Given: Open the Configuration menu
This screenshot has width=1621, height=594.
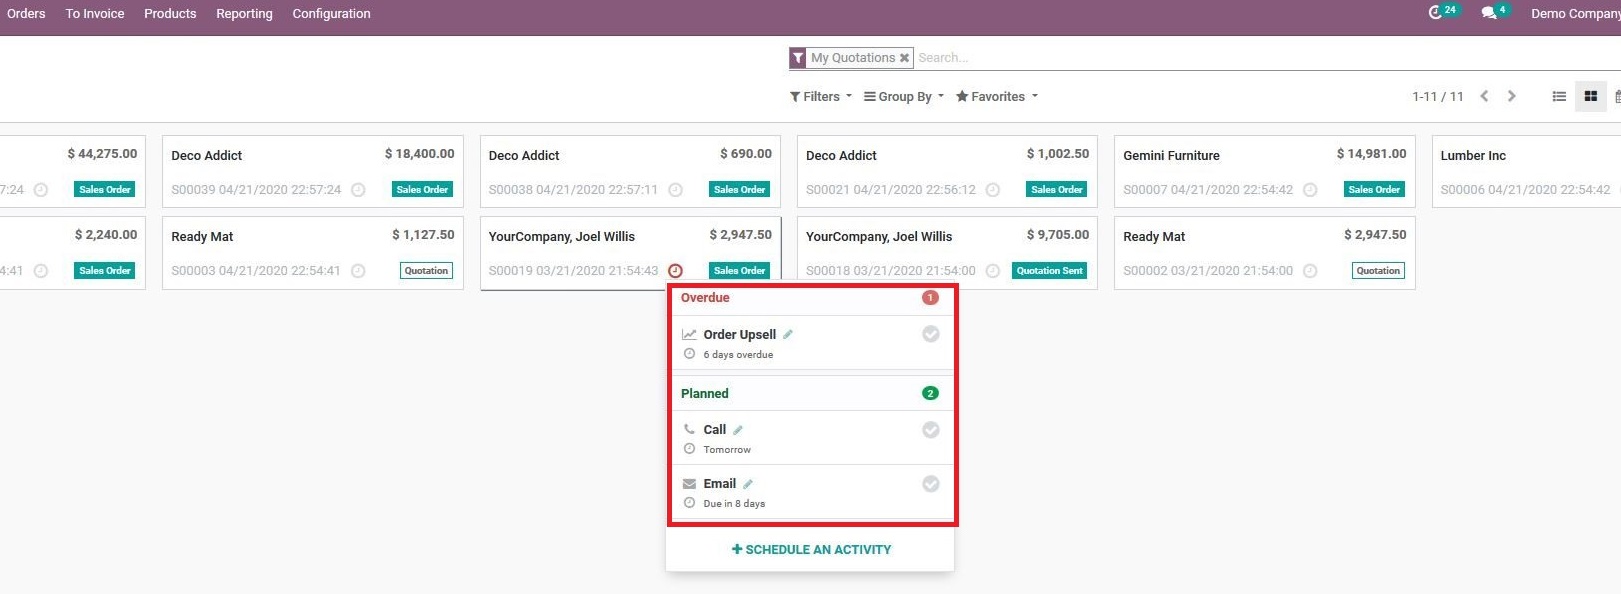Looking at the screenshot, I should coord(331,14).
